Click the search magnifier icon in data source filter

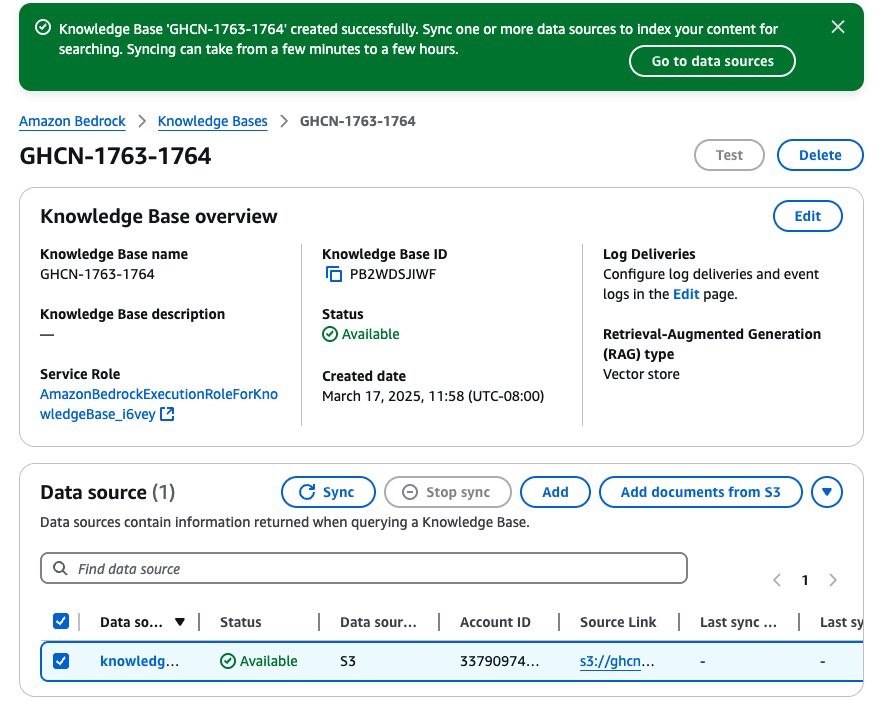[60, 568]
